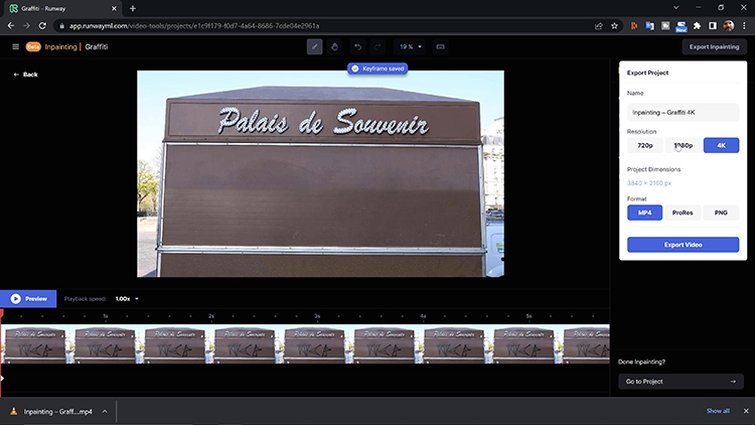Screen dimensions: 755x425
Task: Expand downloaded file options chevron
Action: pos(104,411)
